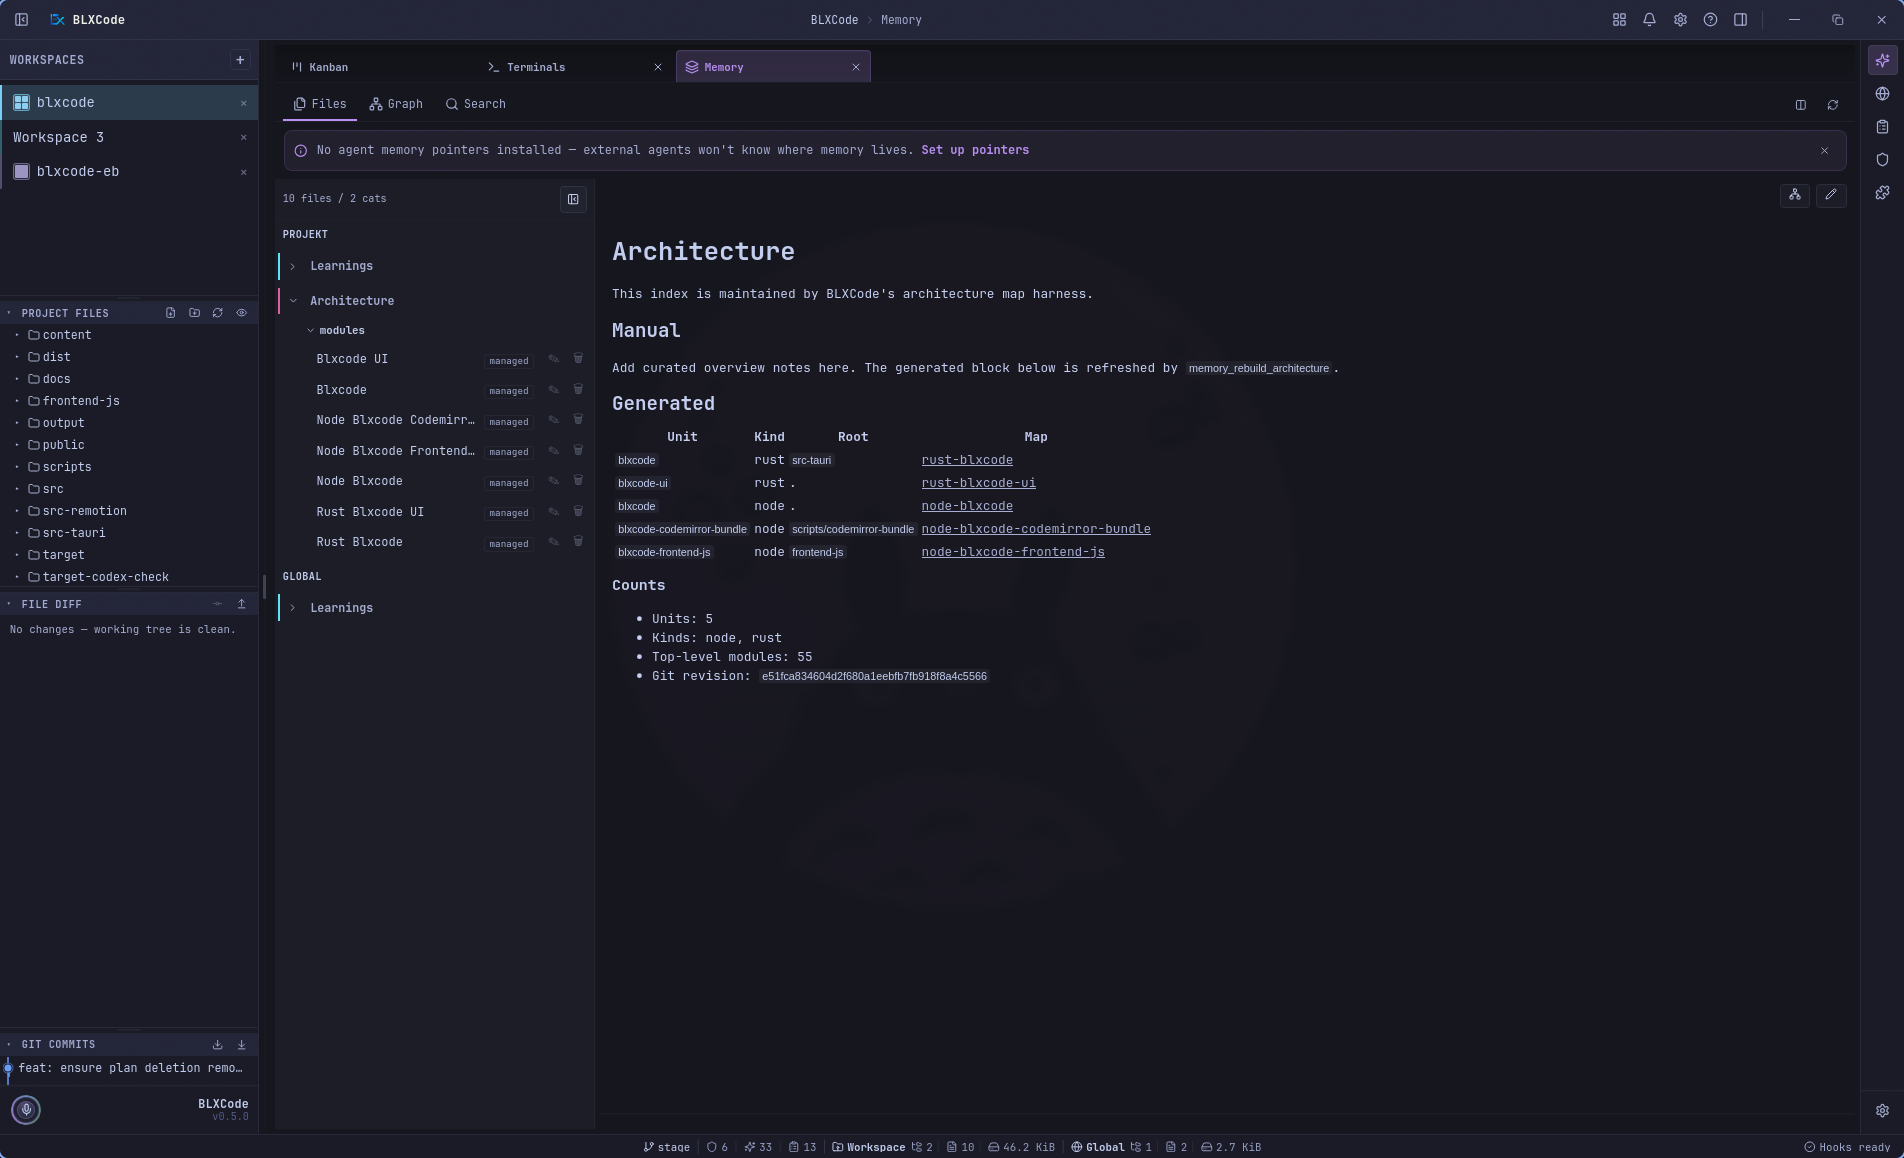Screen dimensions: 1904x1158
Task: Refresh memory with the reload icon
Action: pos(1833,105)
